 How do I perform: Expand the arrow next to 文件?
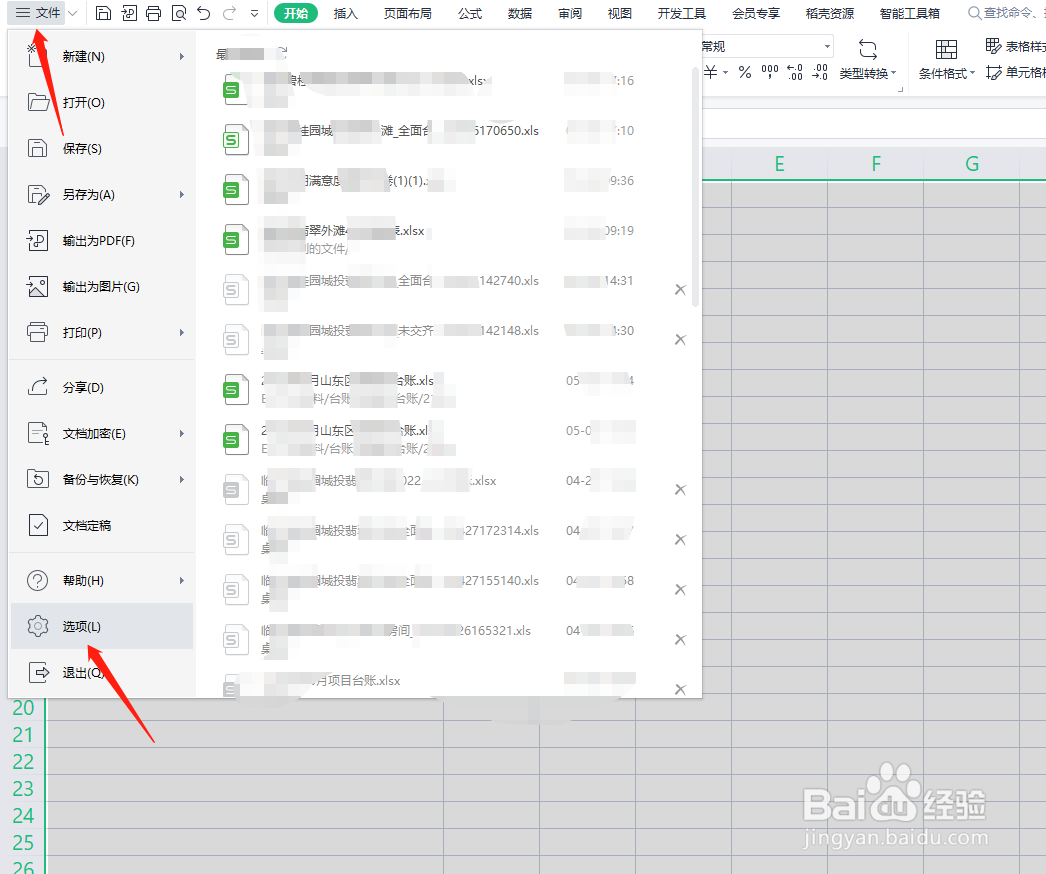point(73,13)
